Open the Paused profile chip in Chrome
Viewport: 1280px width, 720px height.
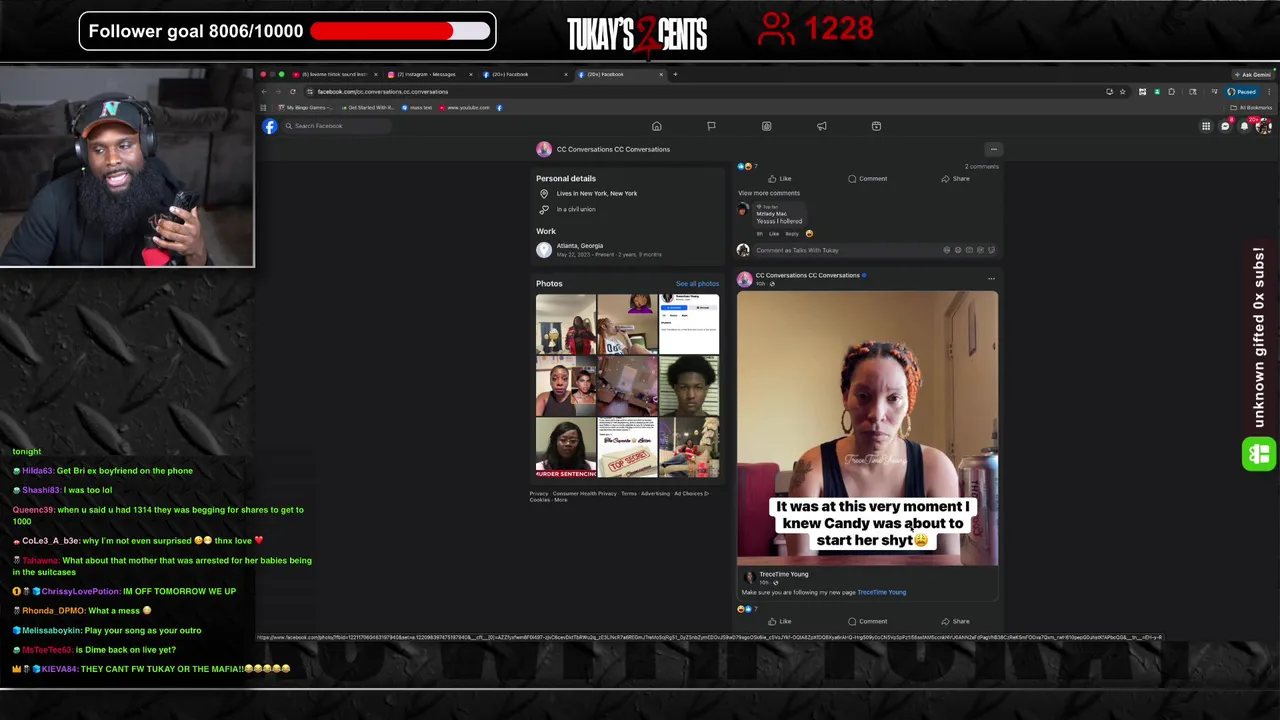1242,92
